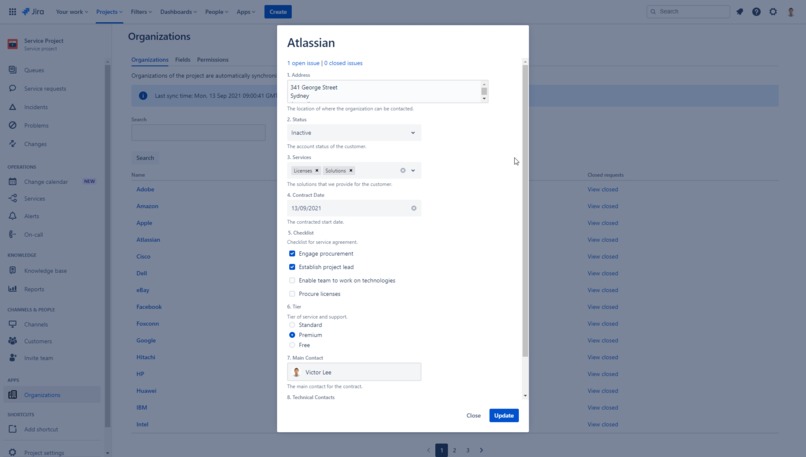Viewport: 806px width, 457px height.
Task: Uncheck Establish project lead checkbox
Action: click(x=292, y=267)
